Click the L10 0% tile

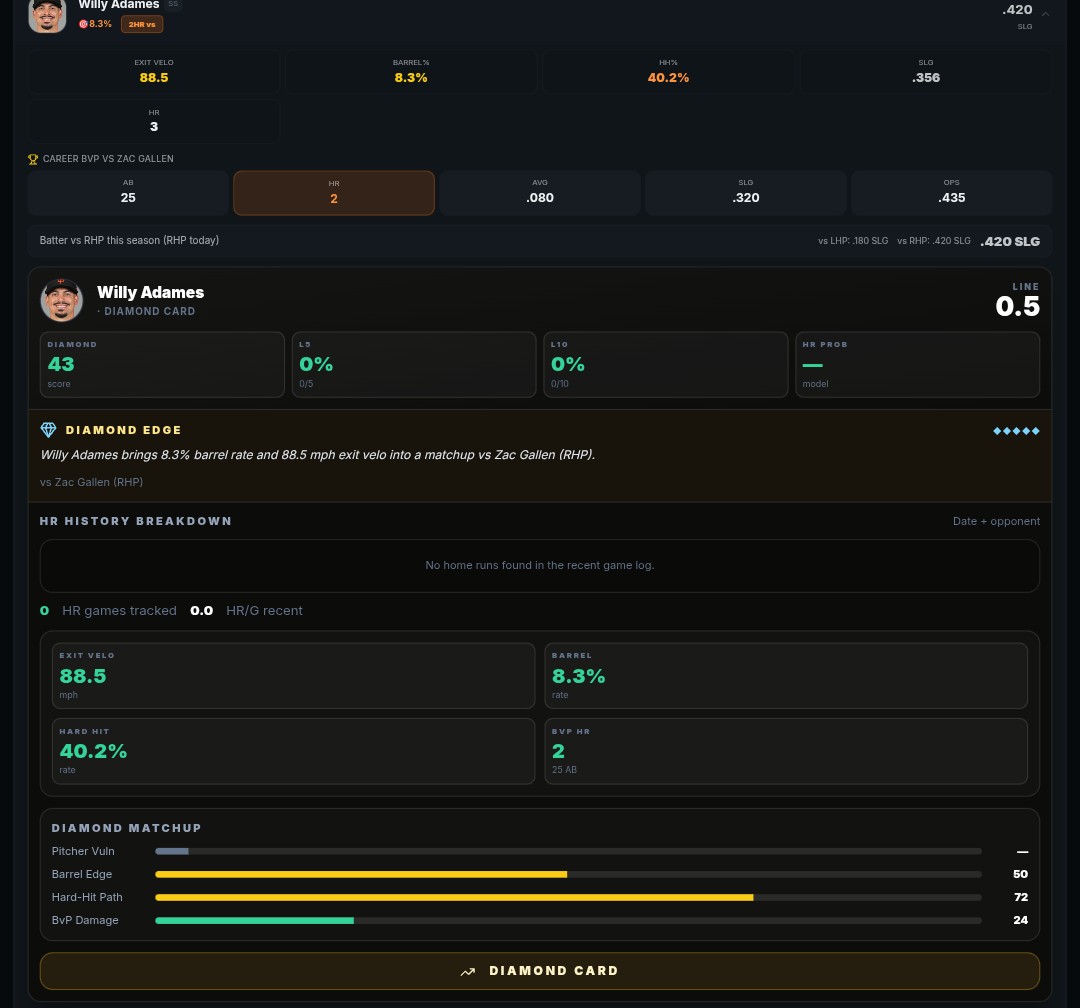coord(666,364)
